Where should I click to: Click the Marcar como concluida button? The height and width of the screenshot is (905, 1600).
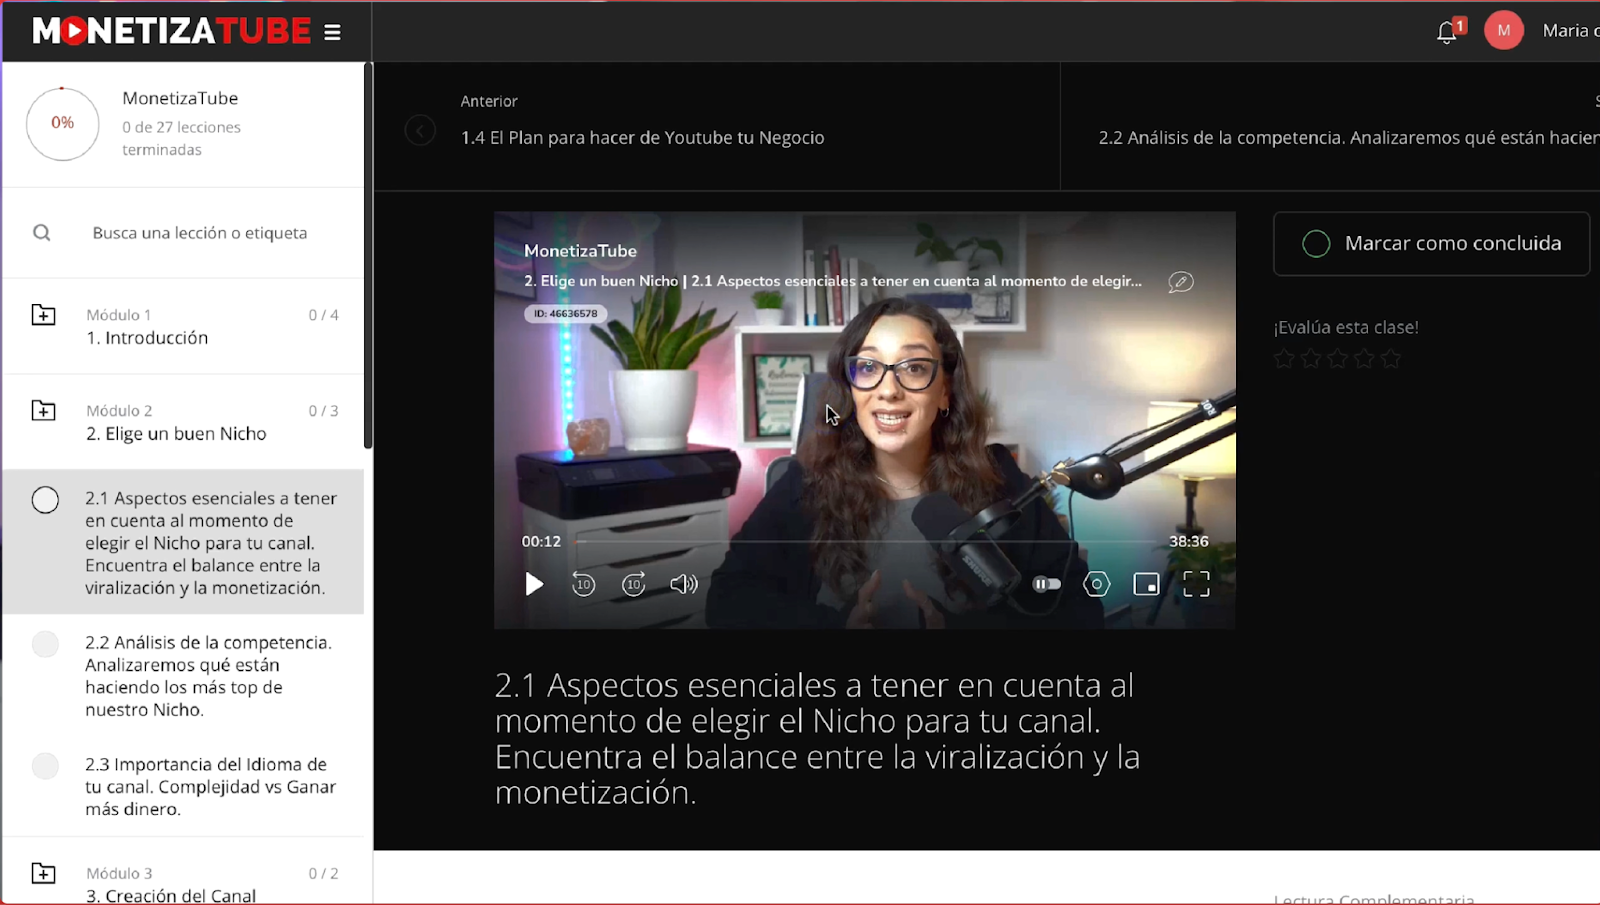coord(1431,243)
